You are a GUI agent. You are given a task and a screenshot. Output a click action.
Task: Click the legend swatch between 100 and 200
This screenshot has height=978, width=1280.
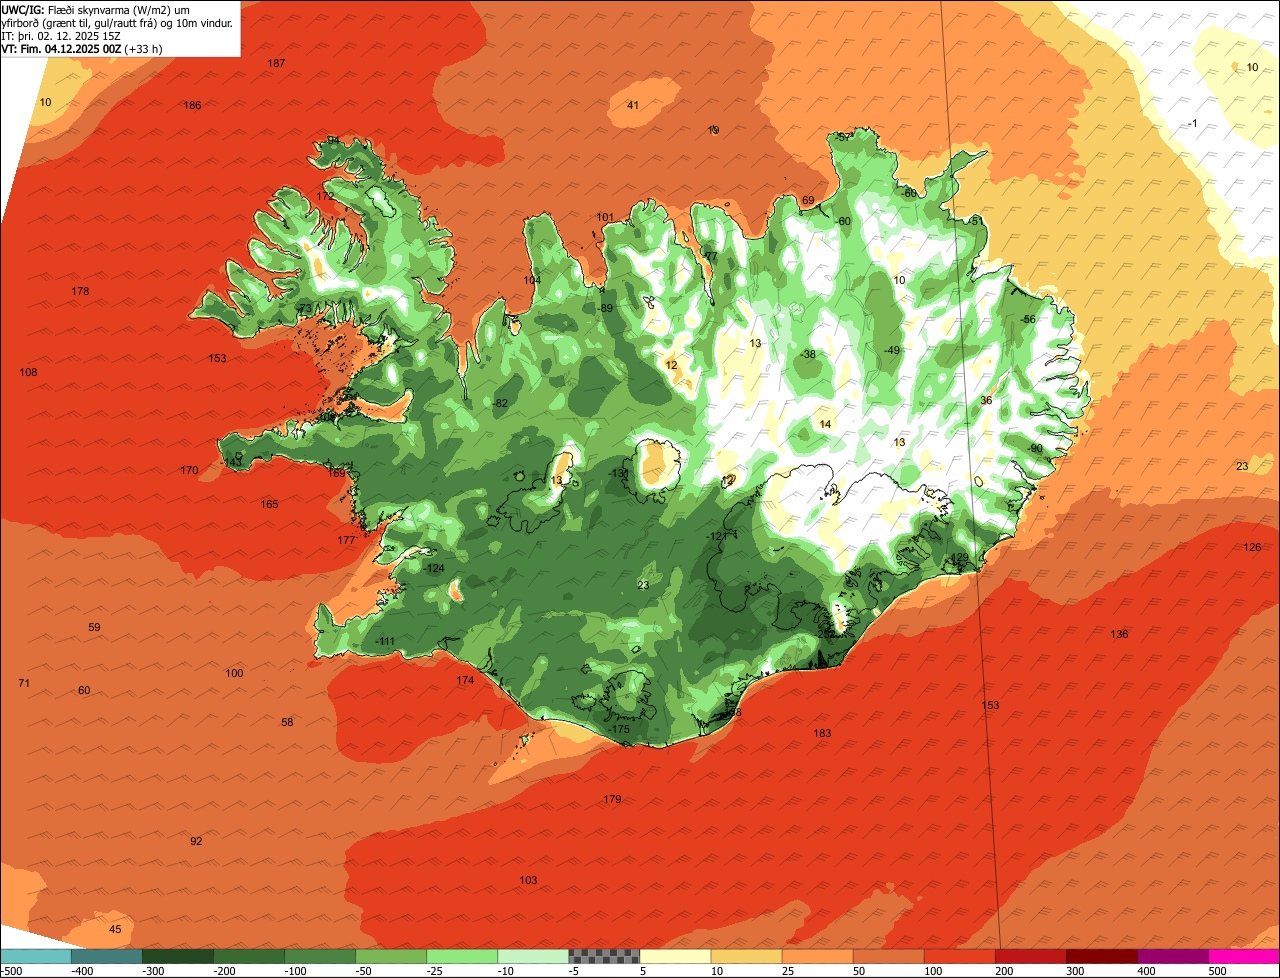(959, 956)
